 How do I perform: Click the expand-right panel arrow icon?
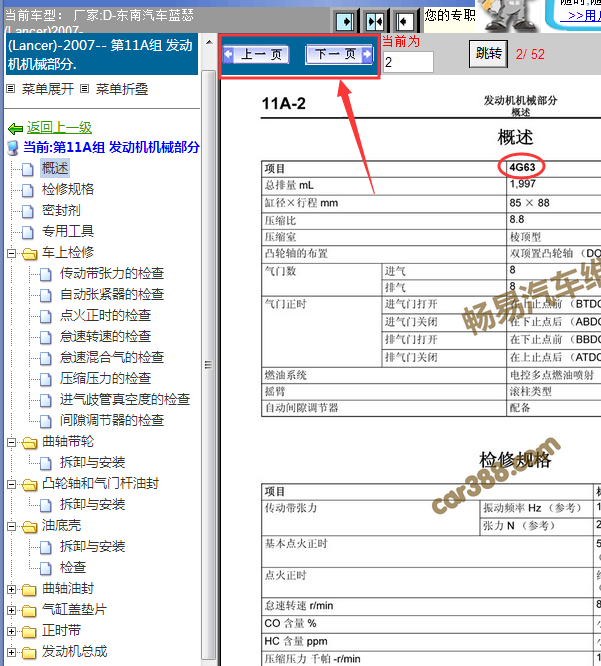[345, 21]
